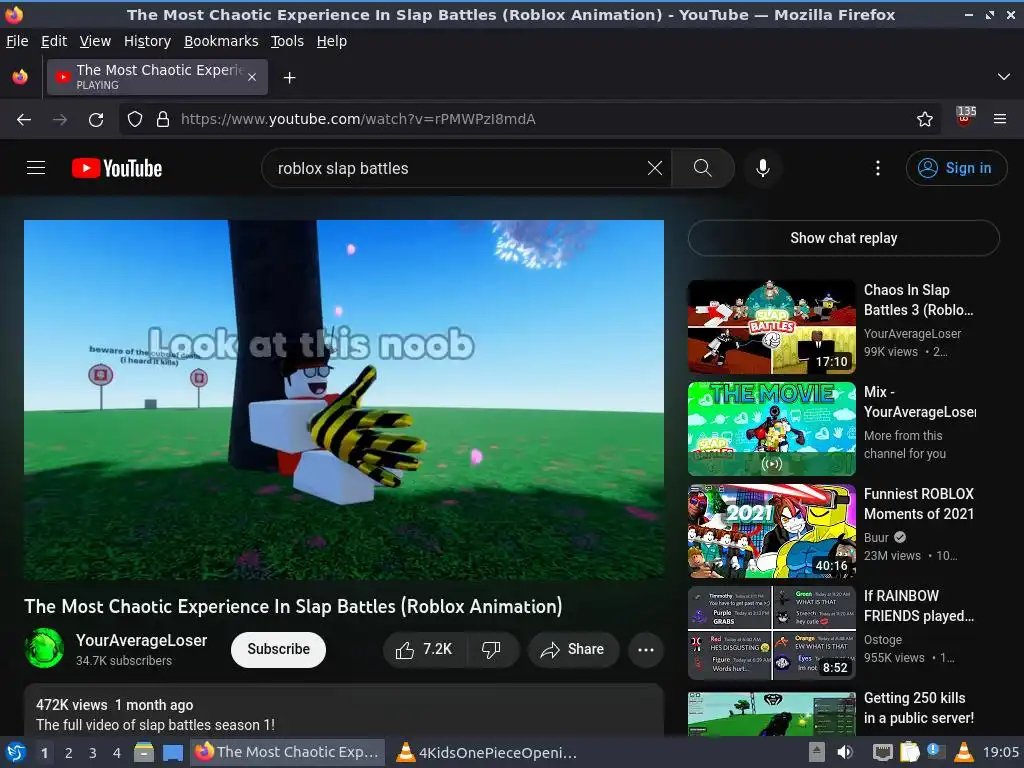Viewport: 1024px width, 768px height.
Task: Open the list all tabs dropdown
Action: tap(1004, 77)
